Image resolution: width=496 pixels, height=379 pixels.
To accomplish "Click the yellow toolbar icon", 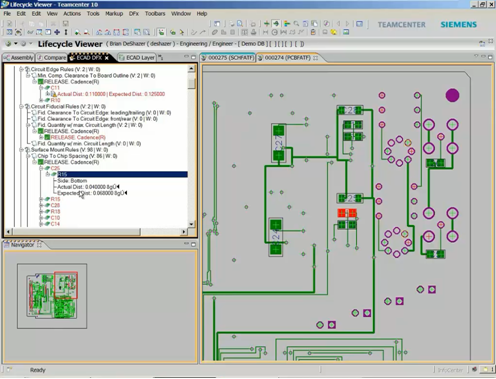I will (334, 32).
